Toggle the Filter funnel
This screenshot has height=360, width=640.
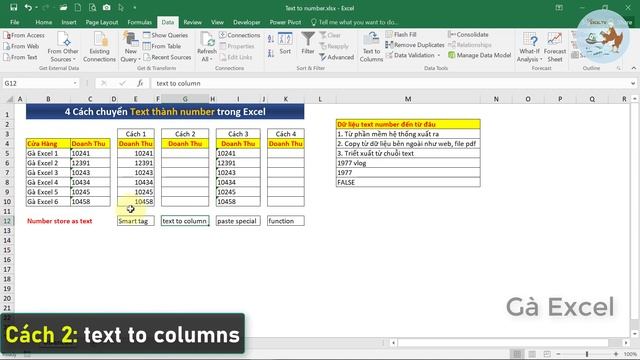[308, 43]
